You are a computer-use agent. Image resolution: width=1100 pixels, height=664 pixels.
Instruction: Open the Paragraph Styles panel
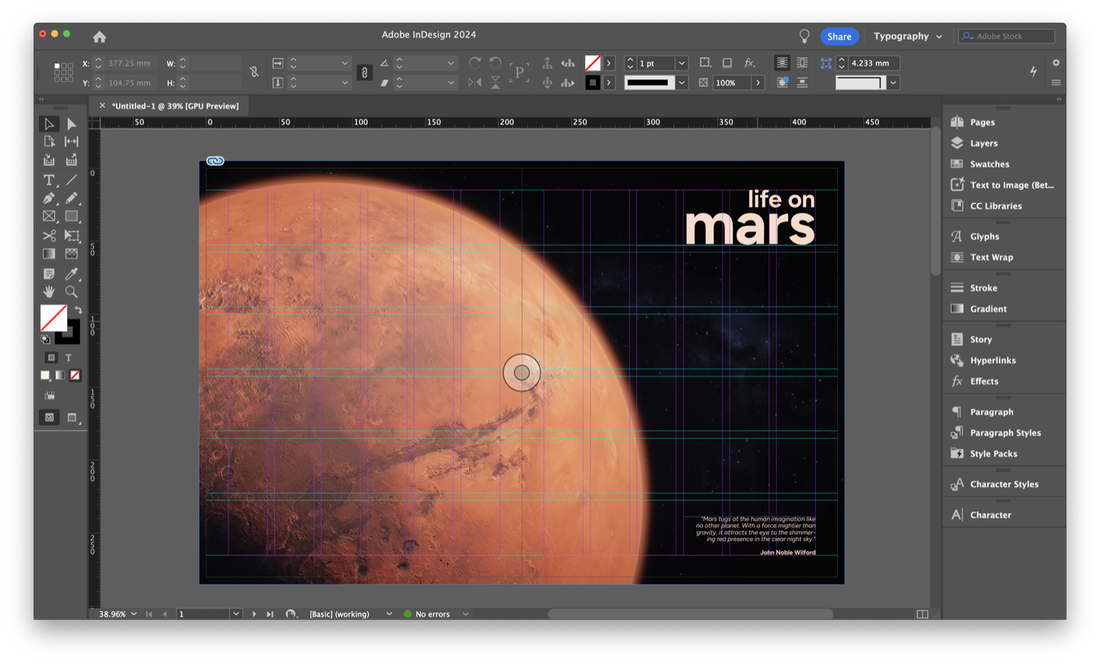tap(1004, 433)
